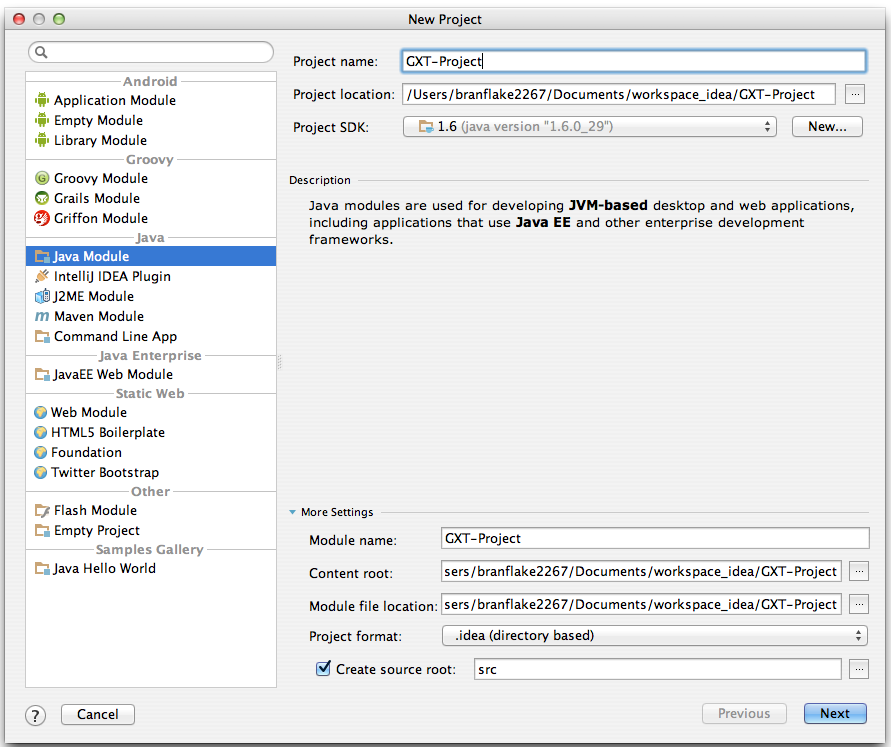Viewport: 891px width, 747px height.
Task: Click the Cancel button
Action: point(98,714)
